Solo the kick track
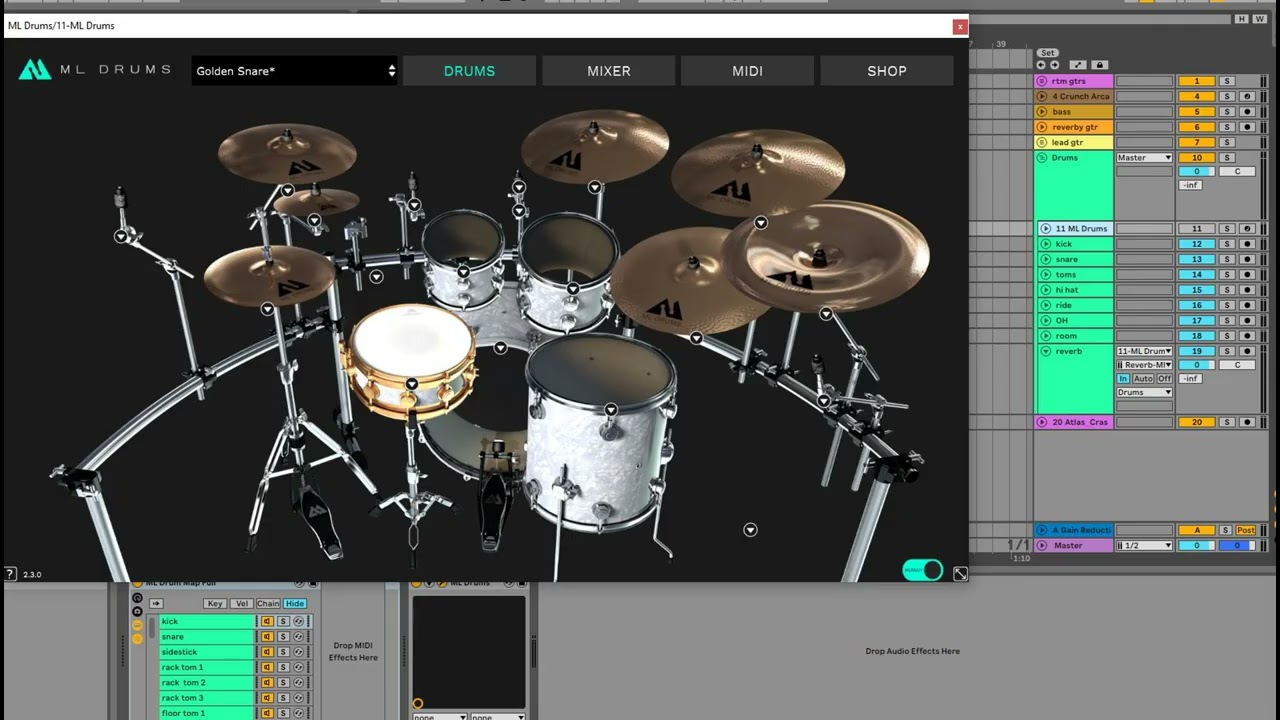 [1227, 244]
